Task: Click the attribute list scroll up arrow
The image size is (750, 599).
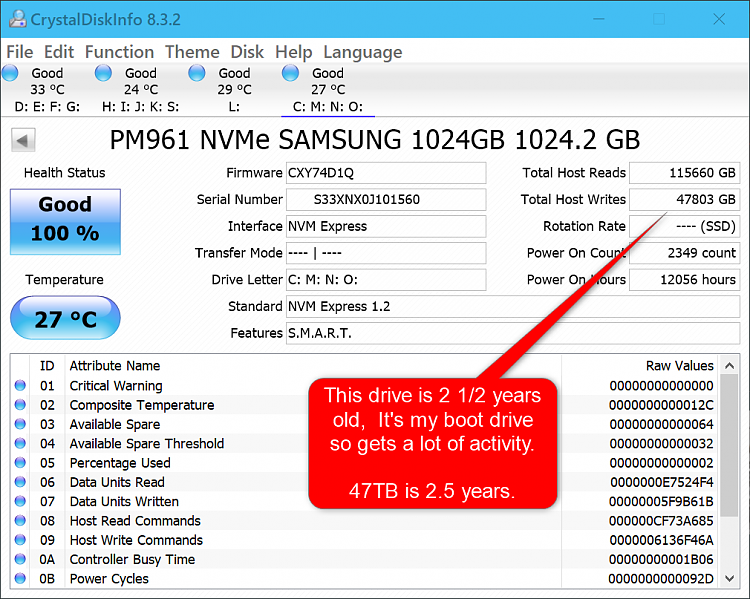Action: (729, 366)
